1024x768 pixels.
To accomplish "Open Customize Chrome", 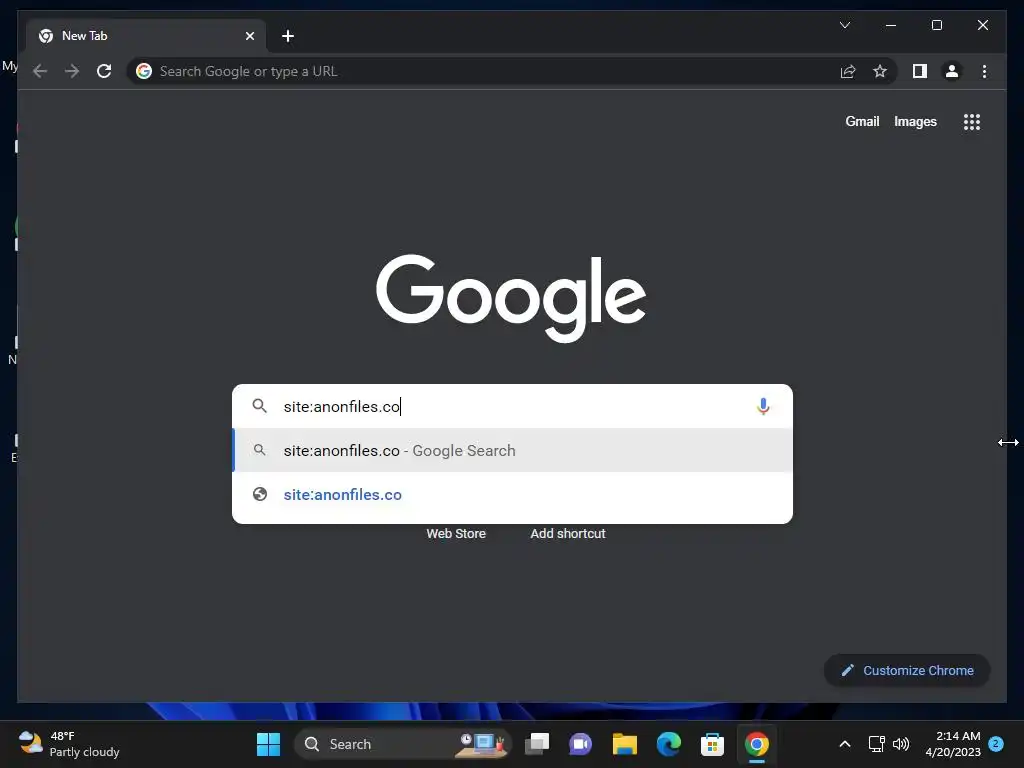I will tap(907, 670).
